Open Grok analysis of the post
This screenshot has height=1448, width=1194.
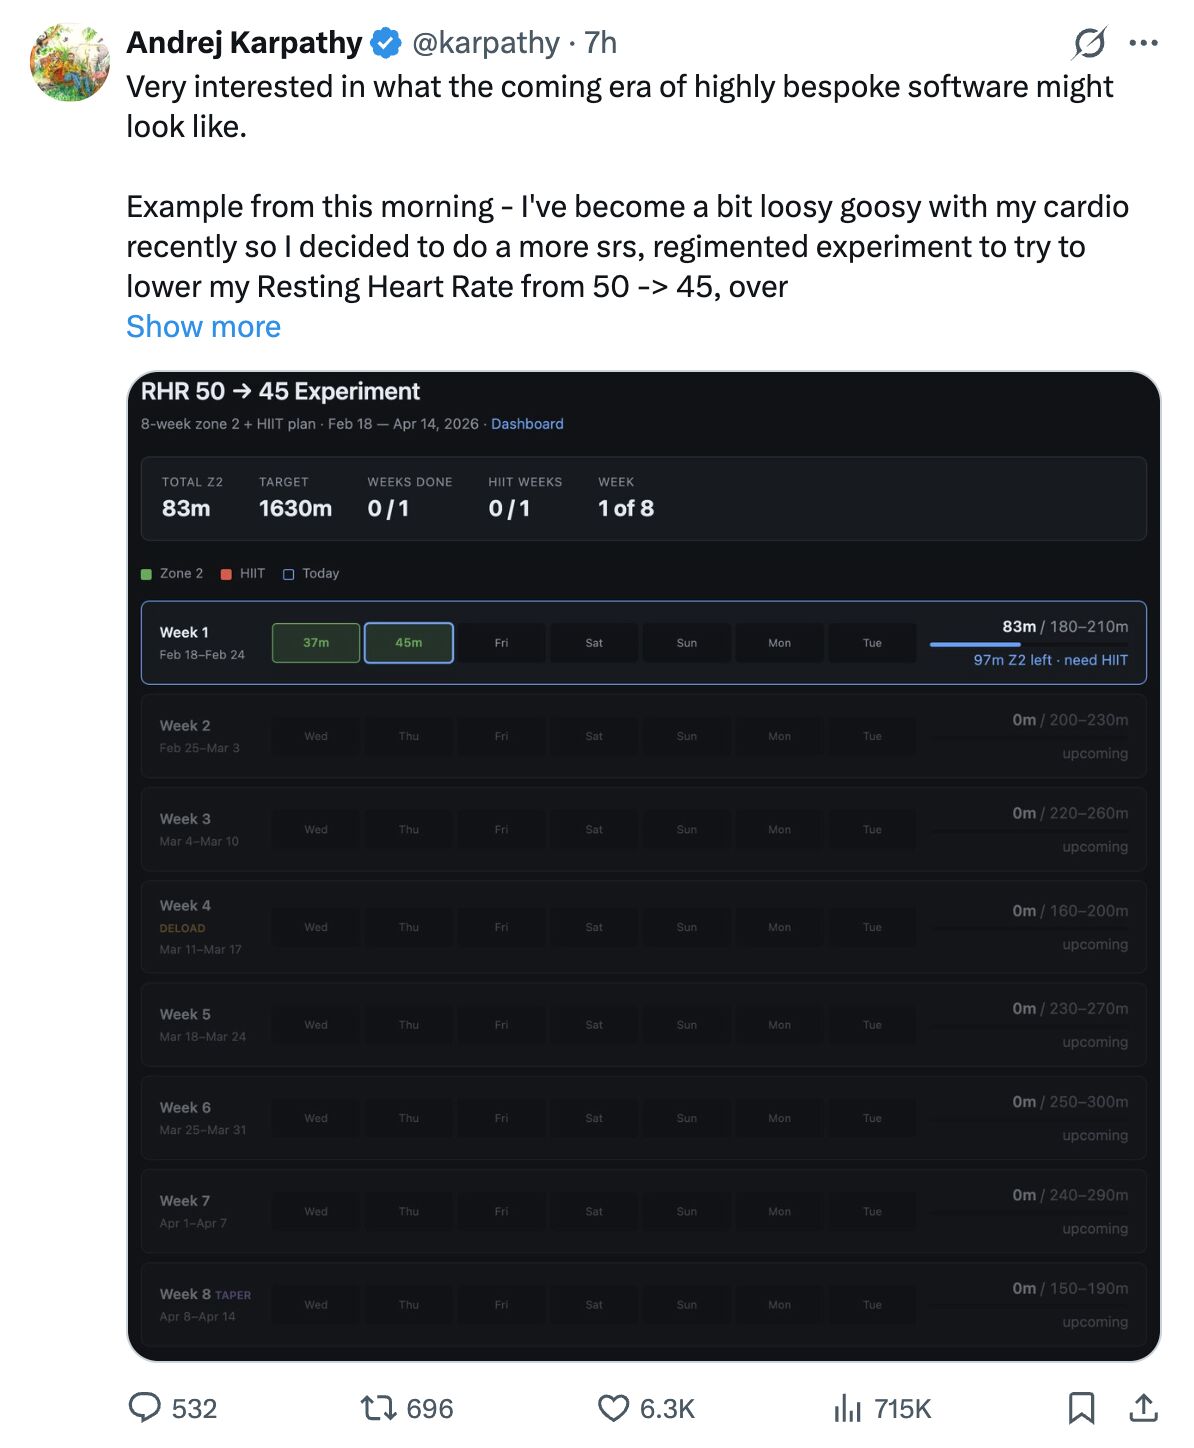click(1090, 42)
